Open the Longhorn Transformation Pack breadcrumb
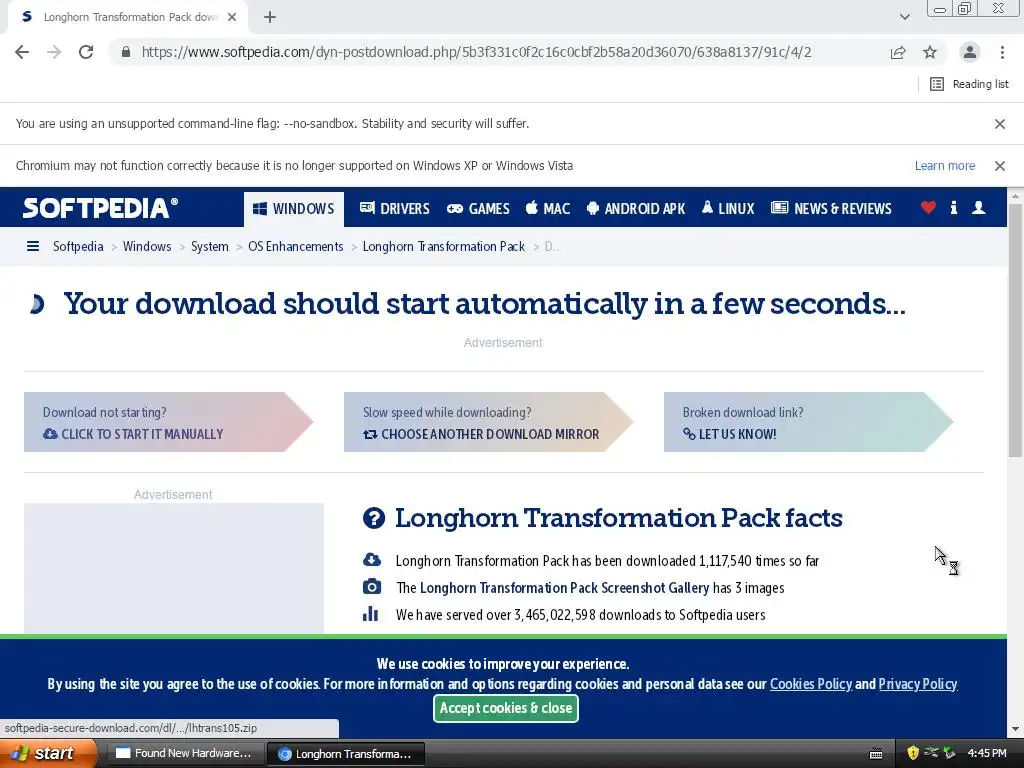Screen dimensions: 1024x768 tap(443, 246)
